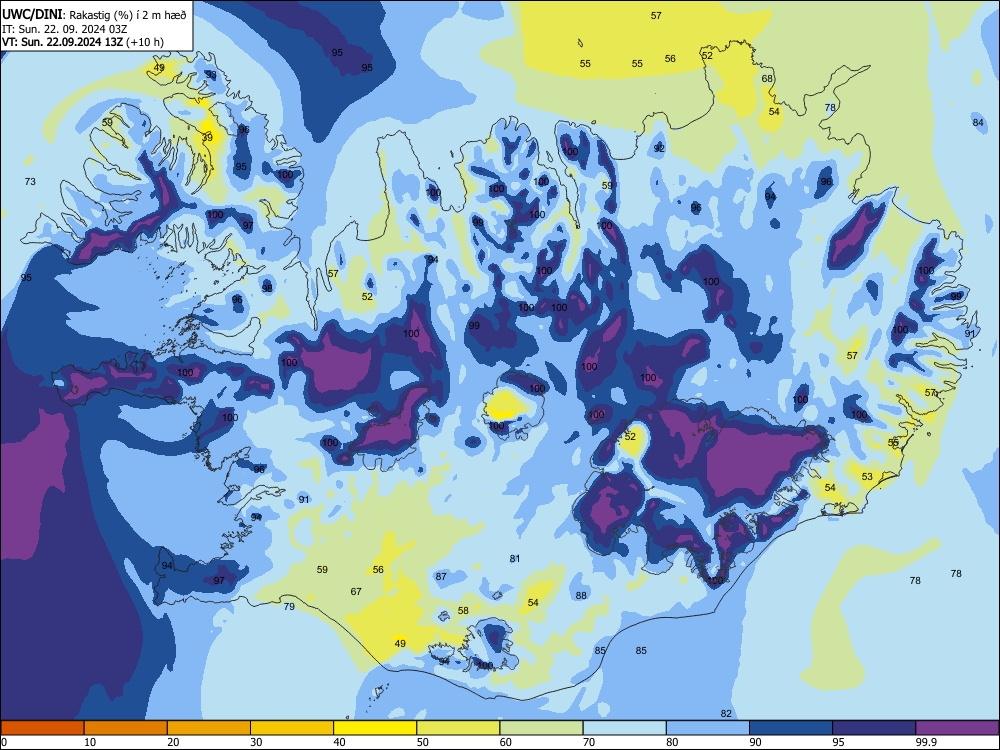
Task: Click the humidity value "53" on southeast coast
Action: click(867, 476)
